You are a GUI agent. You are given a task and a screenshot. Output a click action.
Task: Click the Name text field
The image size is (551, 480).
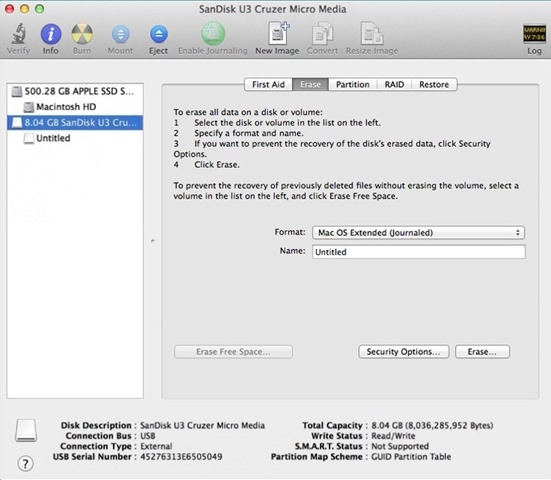(x=419, y=252)
